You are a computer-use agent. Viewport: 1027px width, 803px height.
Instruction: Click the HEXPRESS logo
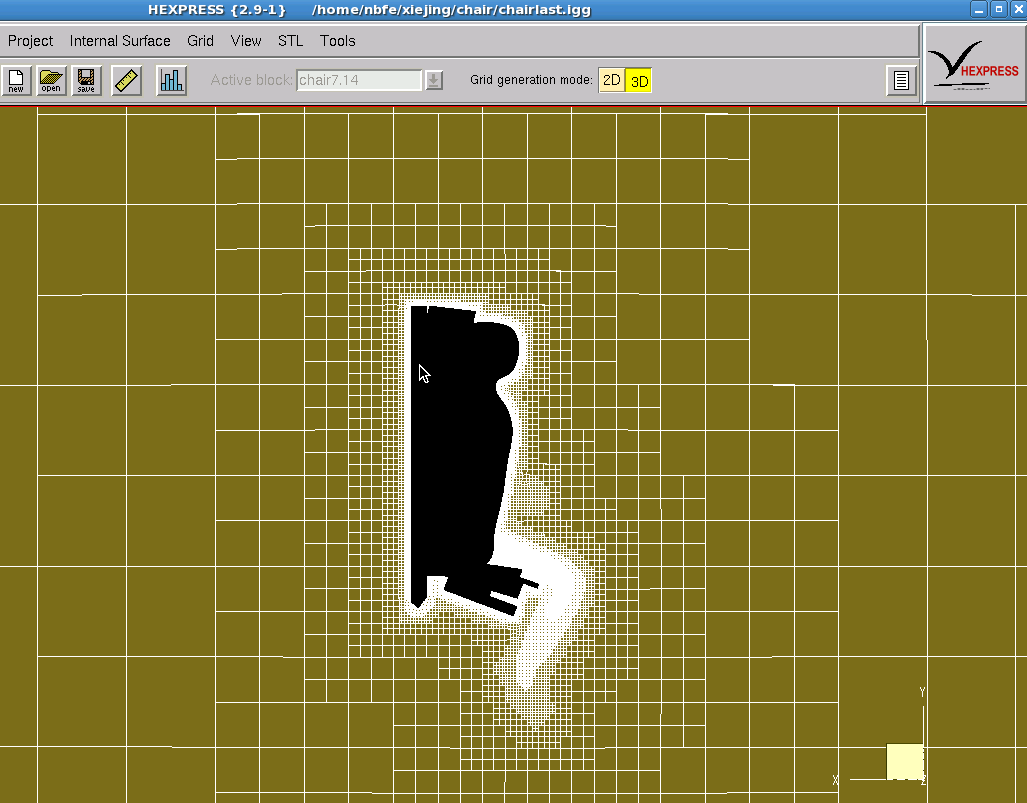click(x=974, y=63)
